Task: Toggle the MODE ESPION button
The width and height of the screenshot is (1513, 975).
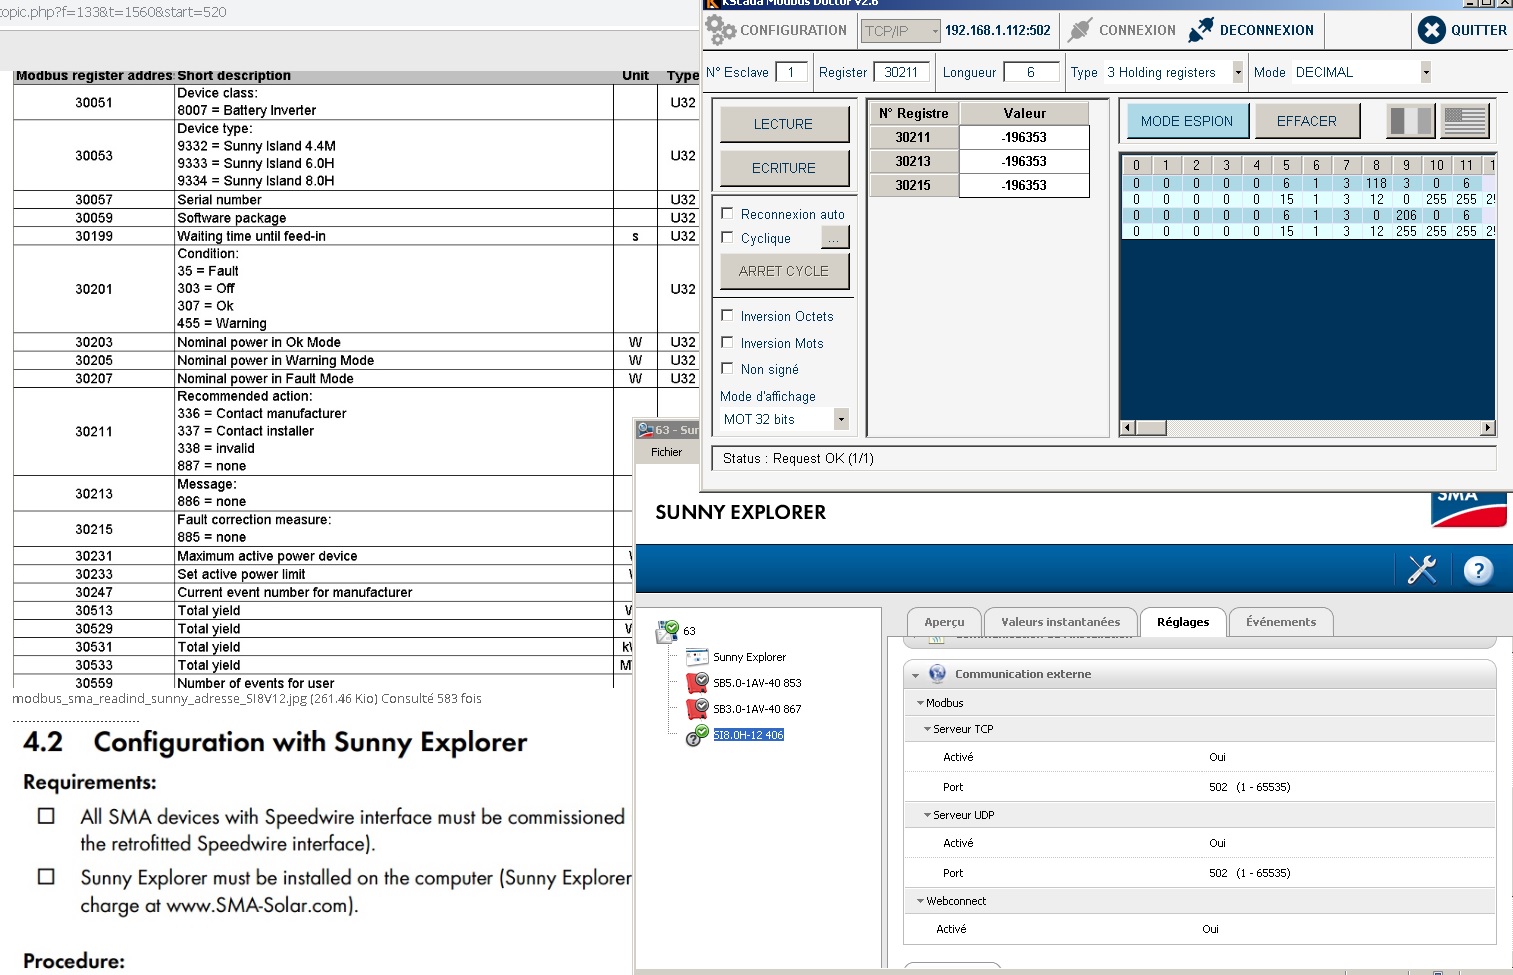Action: (x=1187, y=121)
